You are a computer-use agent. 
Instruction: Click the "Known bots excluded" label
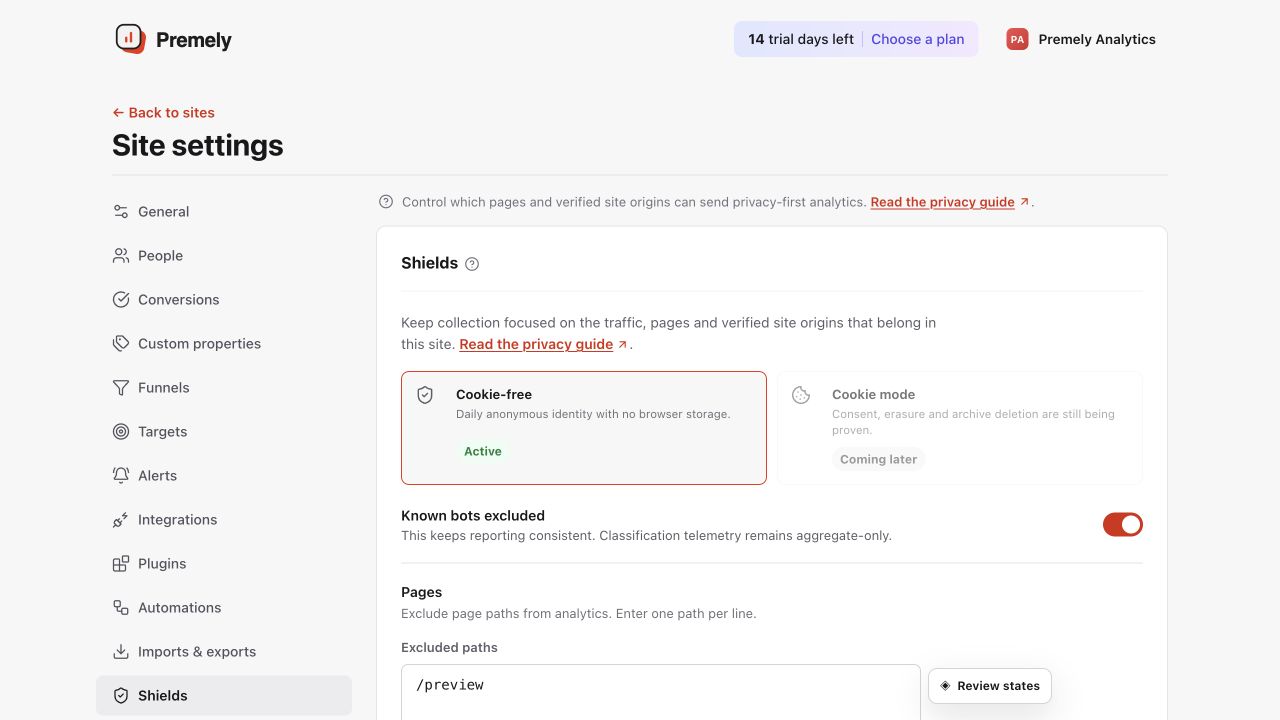(473, 516)
